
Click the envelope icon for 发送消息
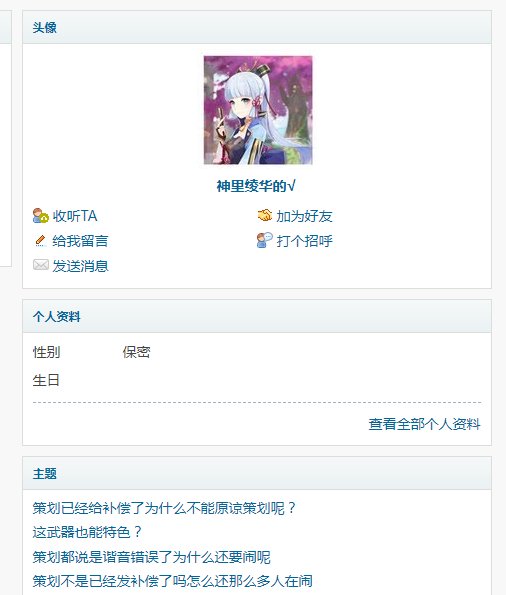(x=41, y=265)
